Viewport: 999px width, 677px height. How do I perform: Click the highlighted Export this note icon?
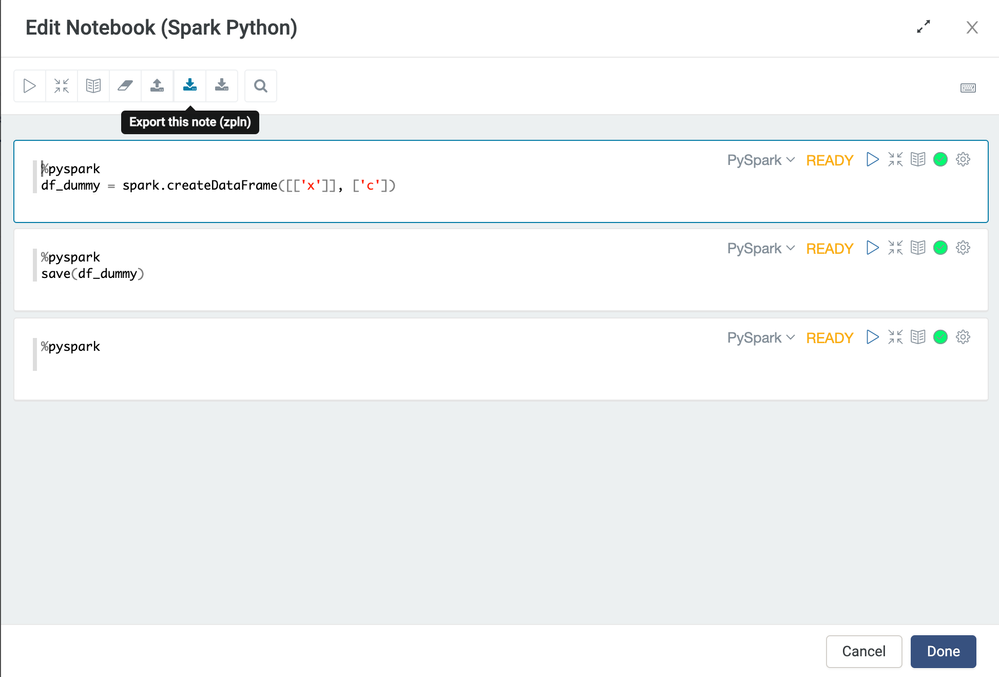[x=189, y=86]
